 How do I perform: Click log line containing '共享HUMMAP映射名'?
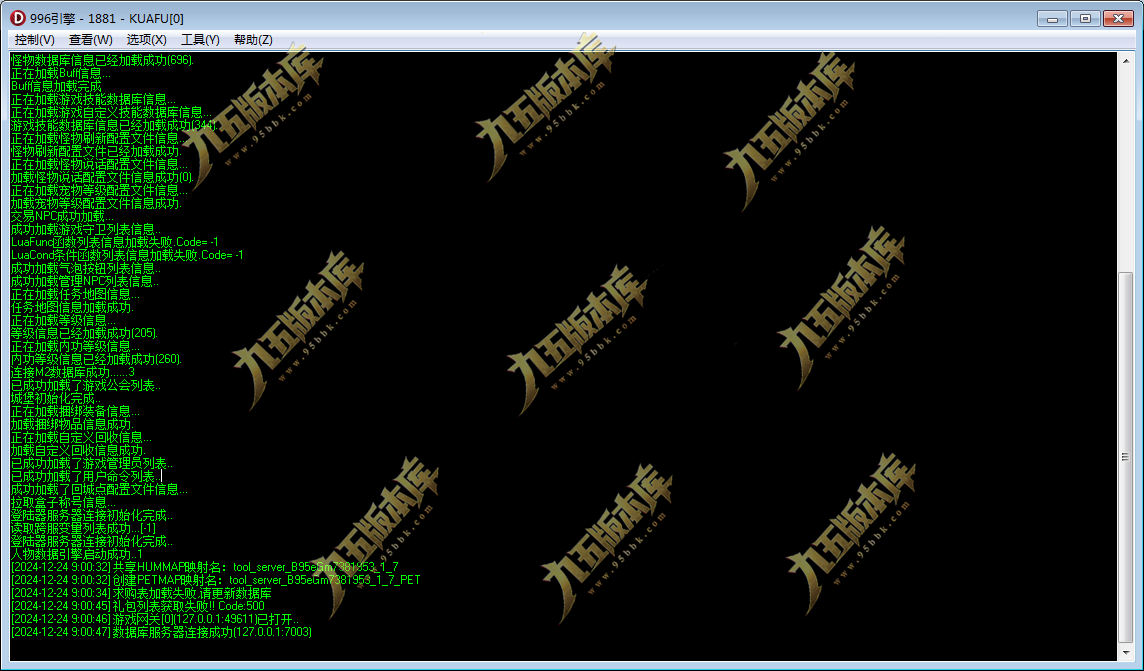[204, 567]
